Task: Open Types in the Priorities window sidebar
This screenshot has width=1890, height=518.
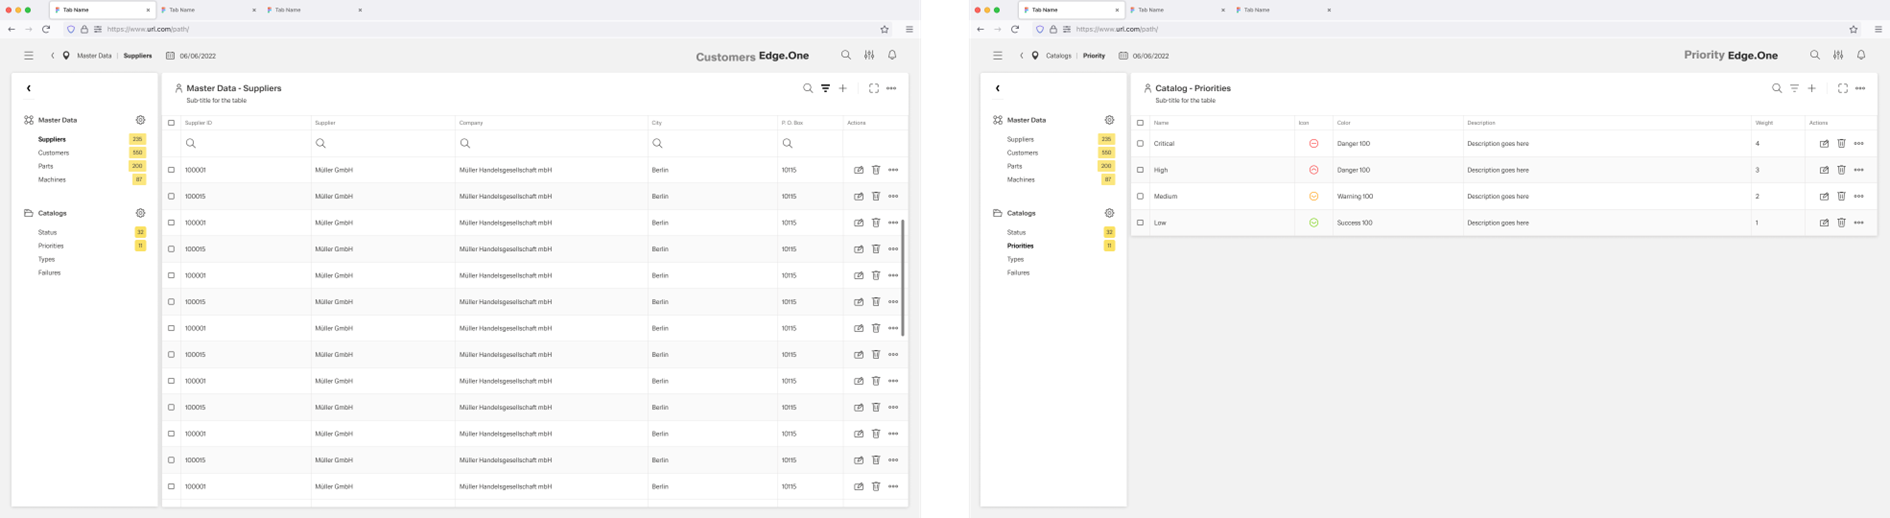Action: coord(1015,259)
